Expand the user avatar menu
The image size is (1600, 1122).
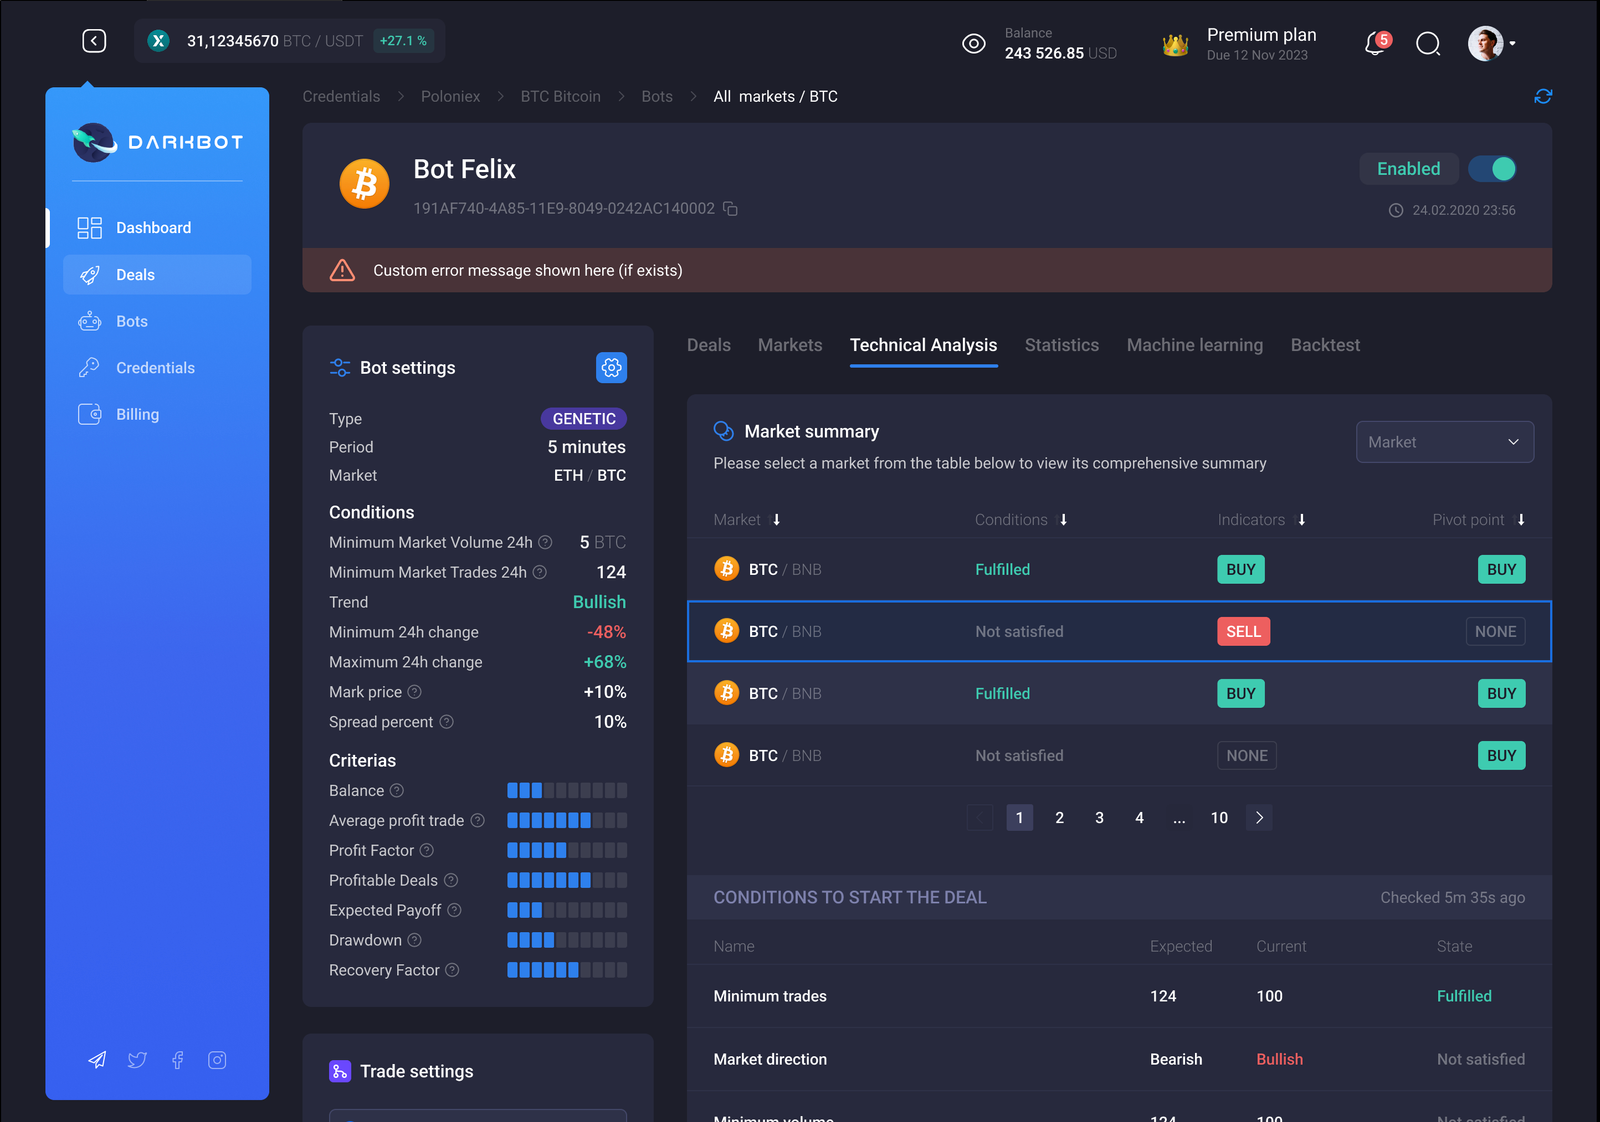click(x=1492, y=44)
